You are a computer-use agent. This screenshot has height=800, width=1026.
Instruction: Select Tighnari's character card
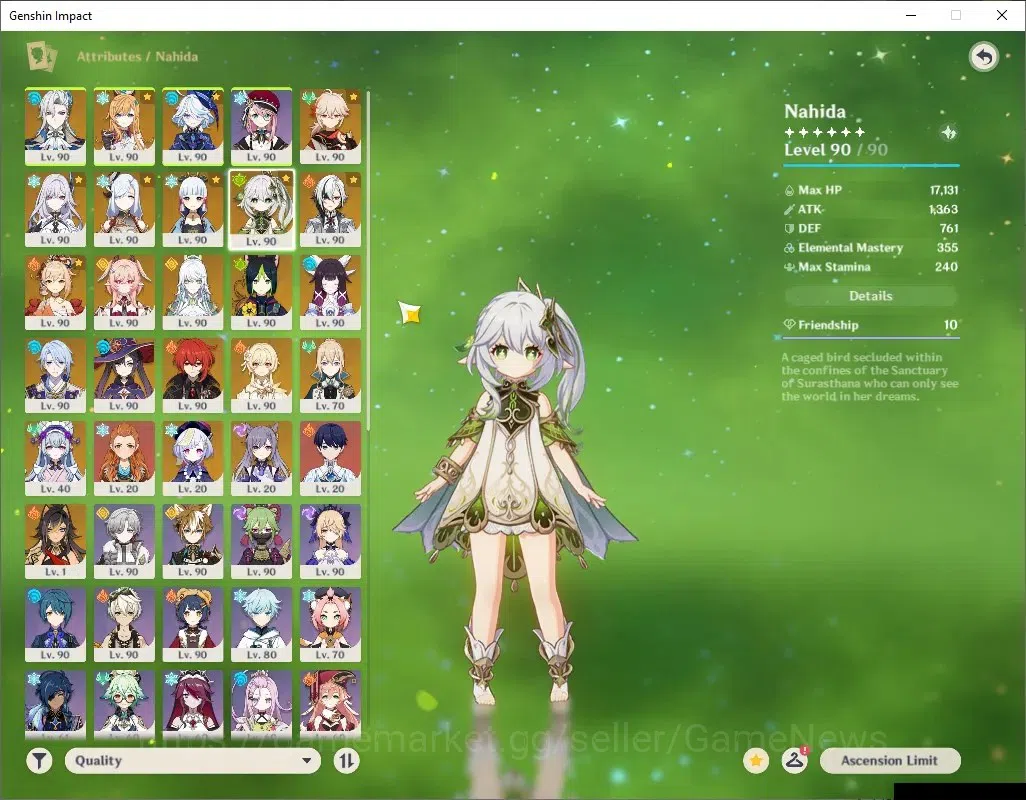262,293
